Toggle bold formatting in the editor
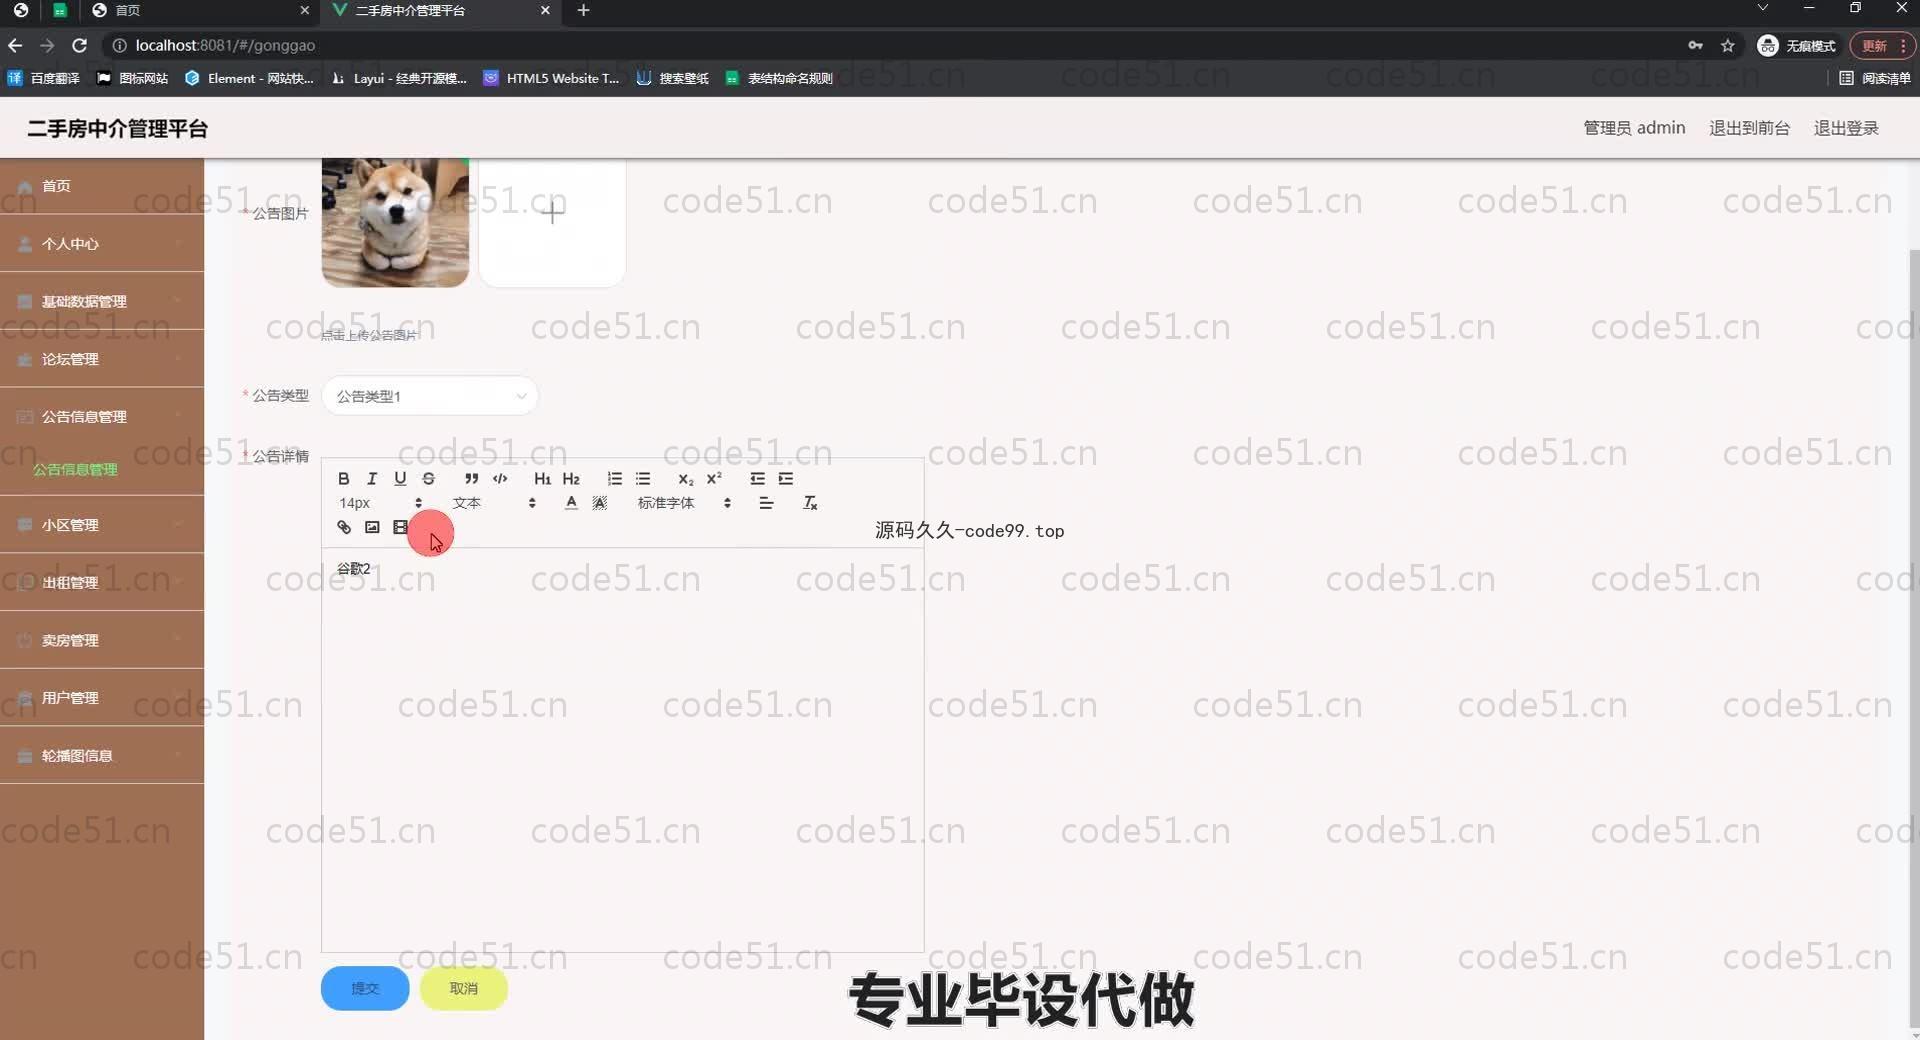Image resolution: width=1920 pixels, height=1040 pixels. [x=343, y=479]
